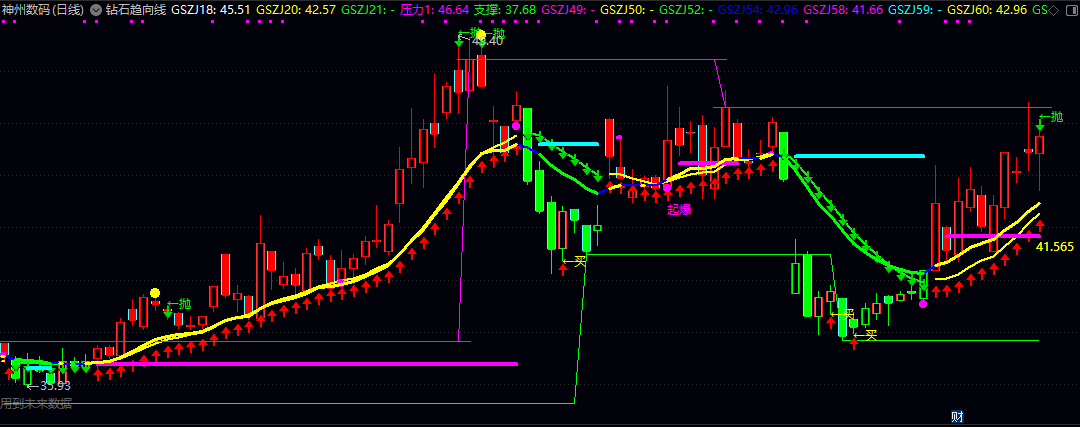Click the 用到未来数据 notice text
The height and width of the screenshot is (427, 1080).
pos(36,404)
